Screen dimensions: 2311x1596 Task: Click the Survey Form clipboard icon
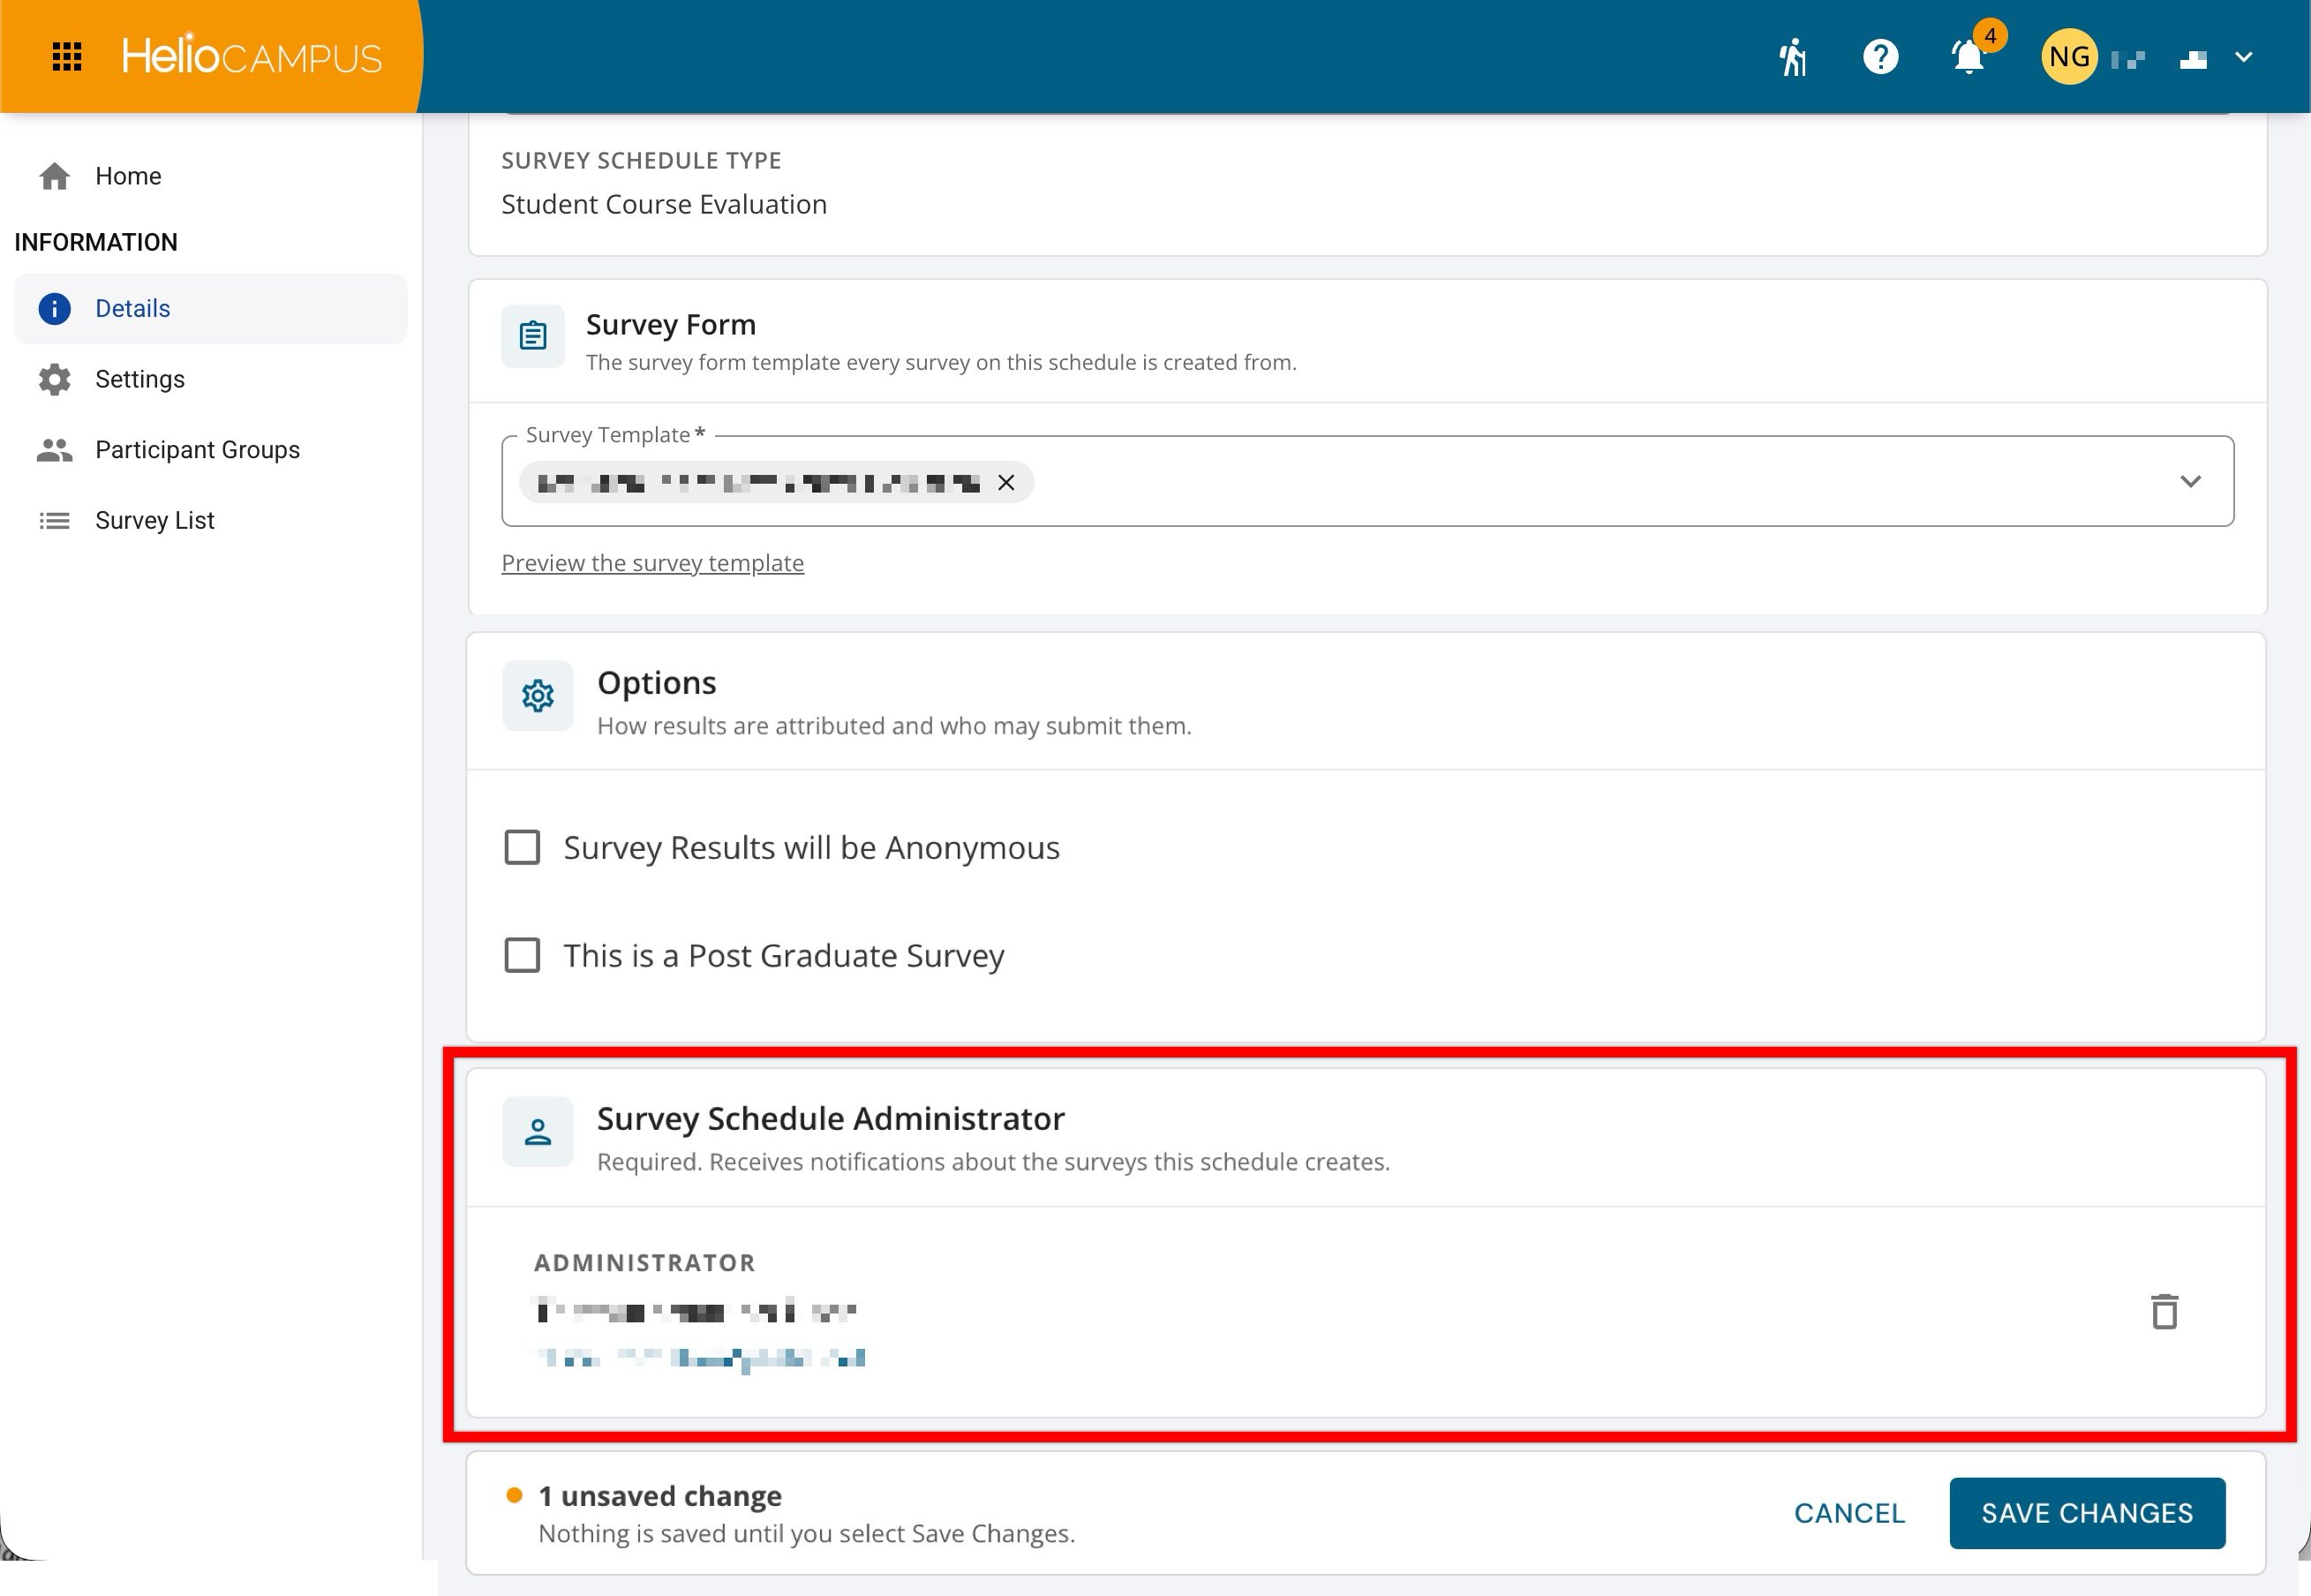(x=533, y=335)
